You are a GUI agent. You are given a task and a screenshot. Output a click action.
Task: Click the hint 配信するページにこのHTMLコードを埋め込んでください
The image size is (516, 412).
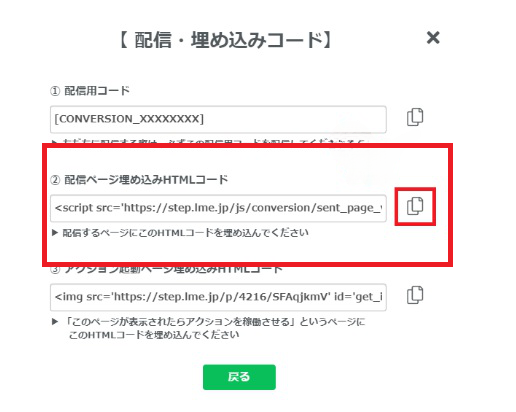point(185,233)
